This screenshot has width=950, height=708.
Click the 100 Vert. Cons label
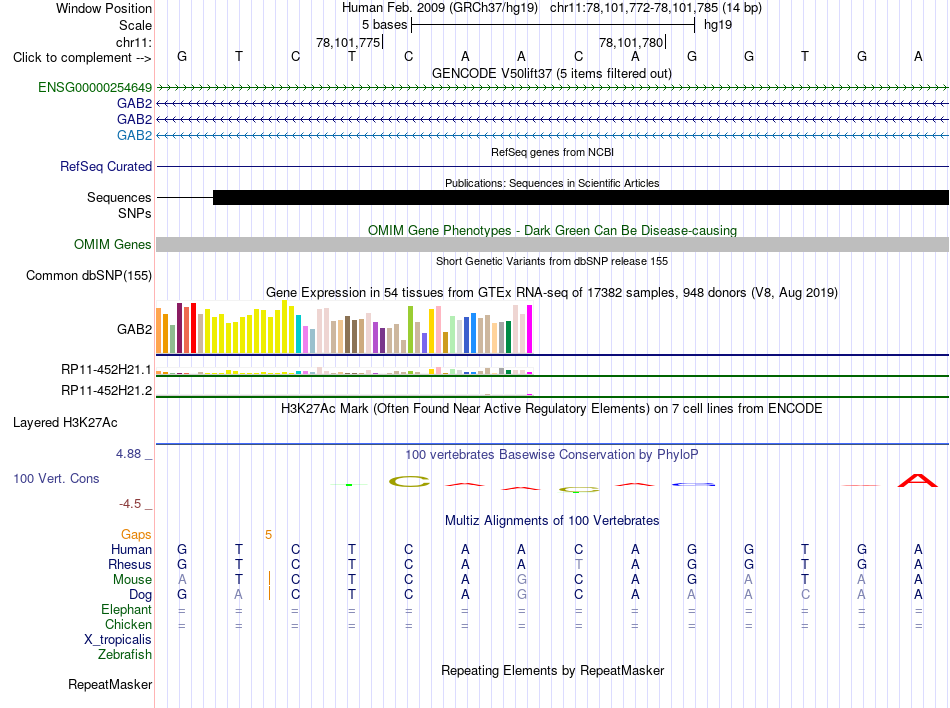(x=56, y=478)
